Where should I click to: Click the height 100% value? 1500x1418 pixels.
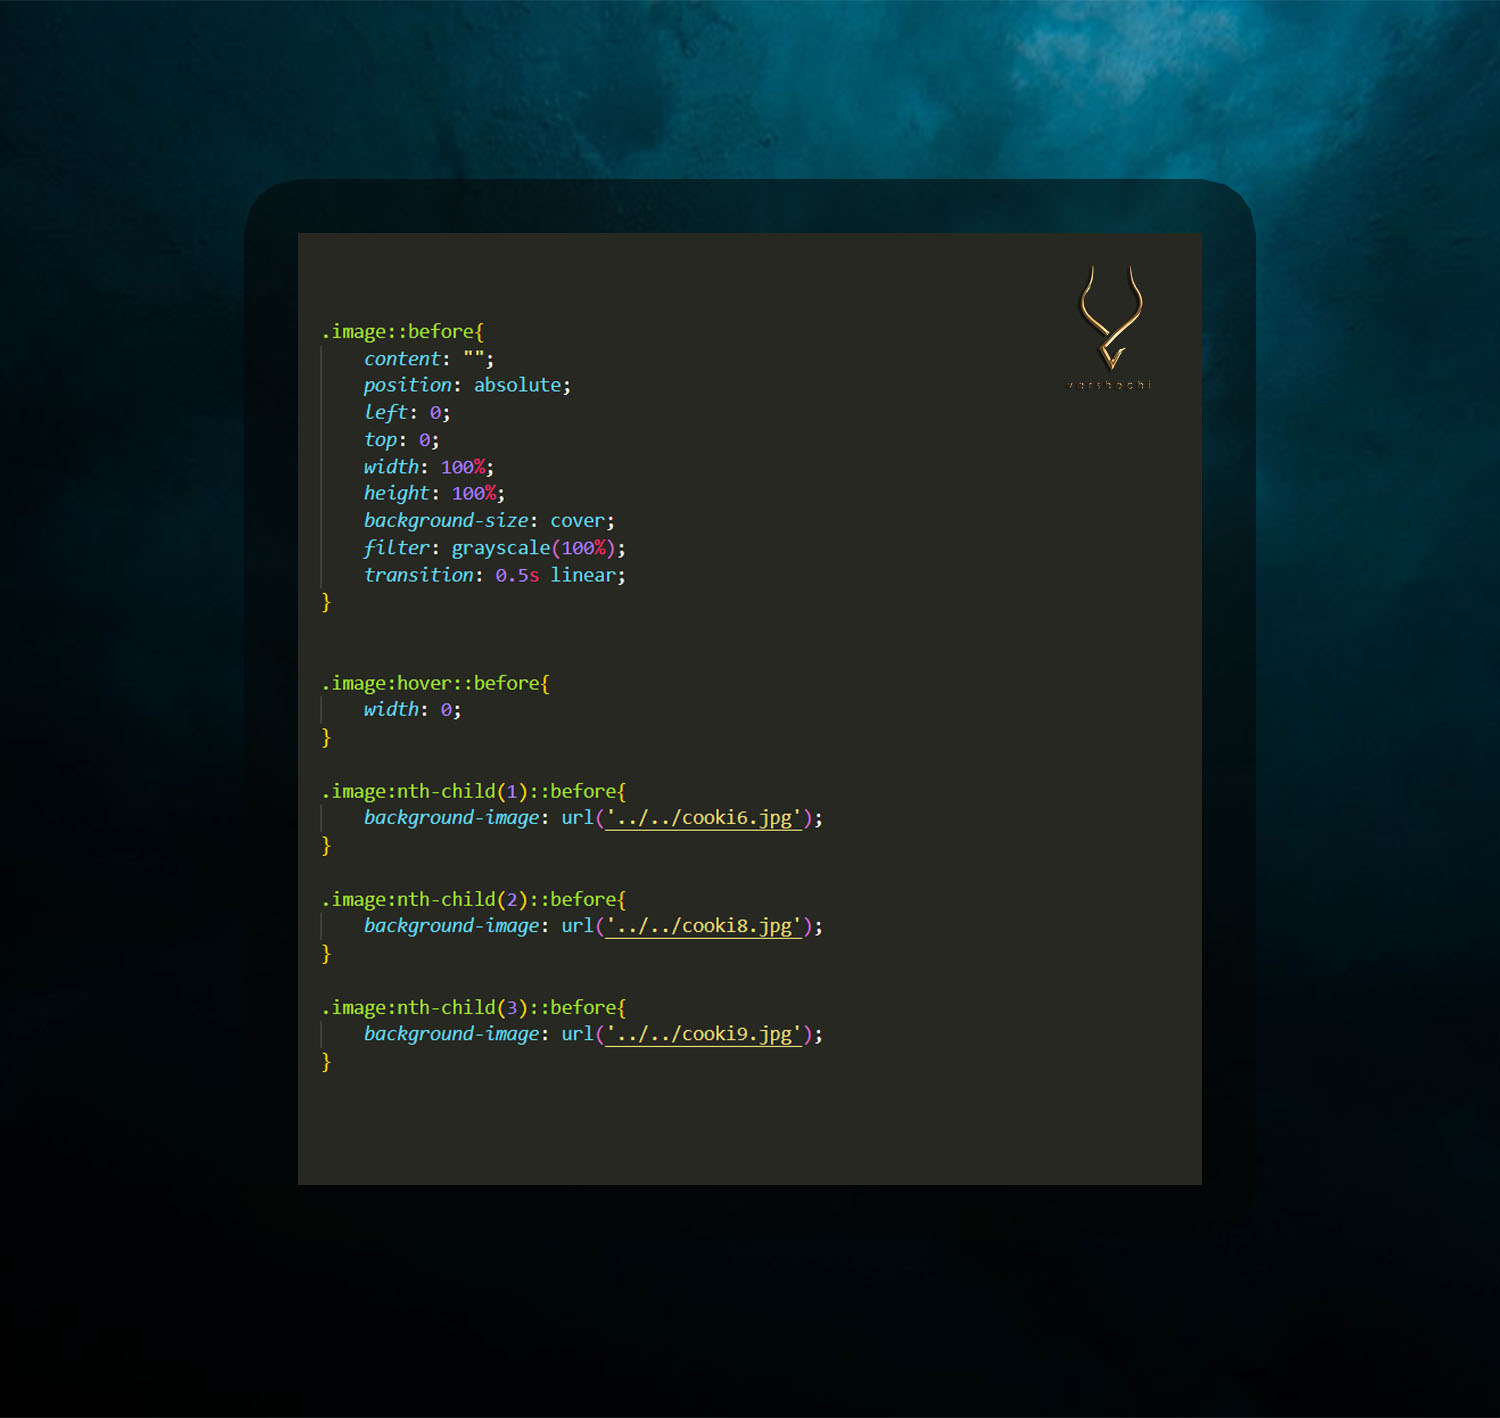pos(473,493)
